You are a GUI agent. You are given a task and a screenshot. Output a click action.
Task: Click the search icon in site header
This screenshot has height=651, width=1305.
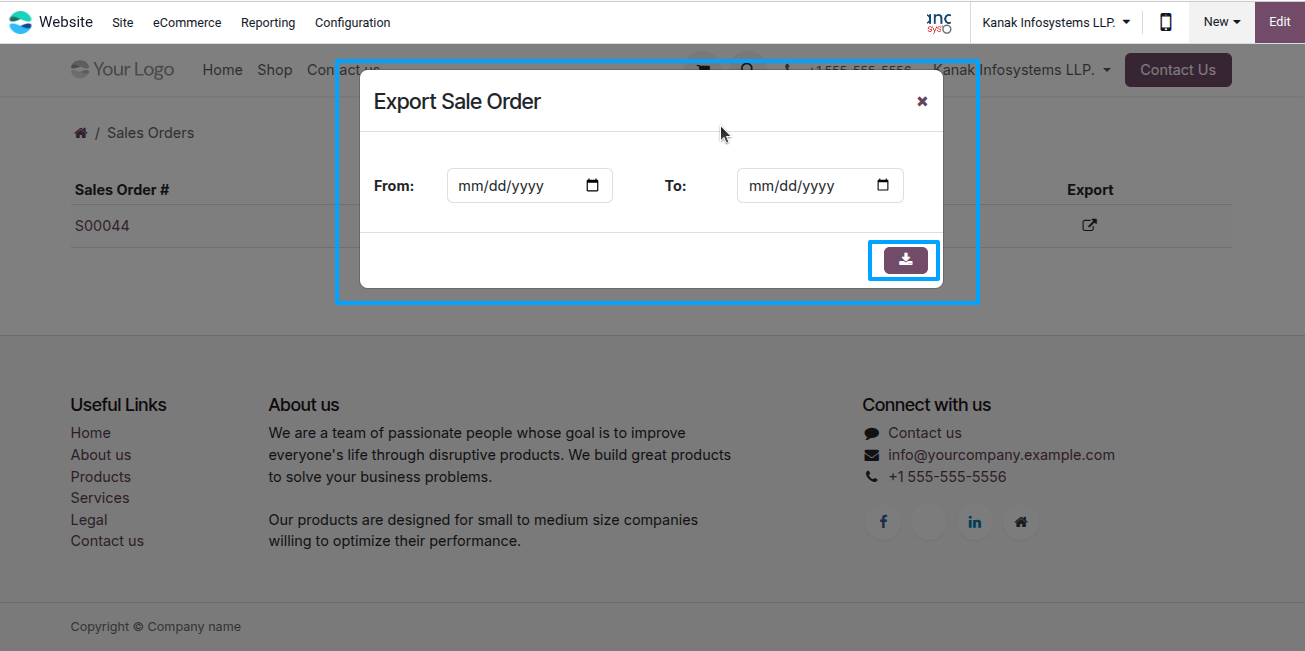(x=748, y=69)
